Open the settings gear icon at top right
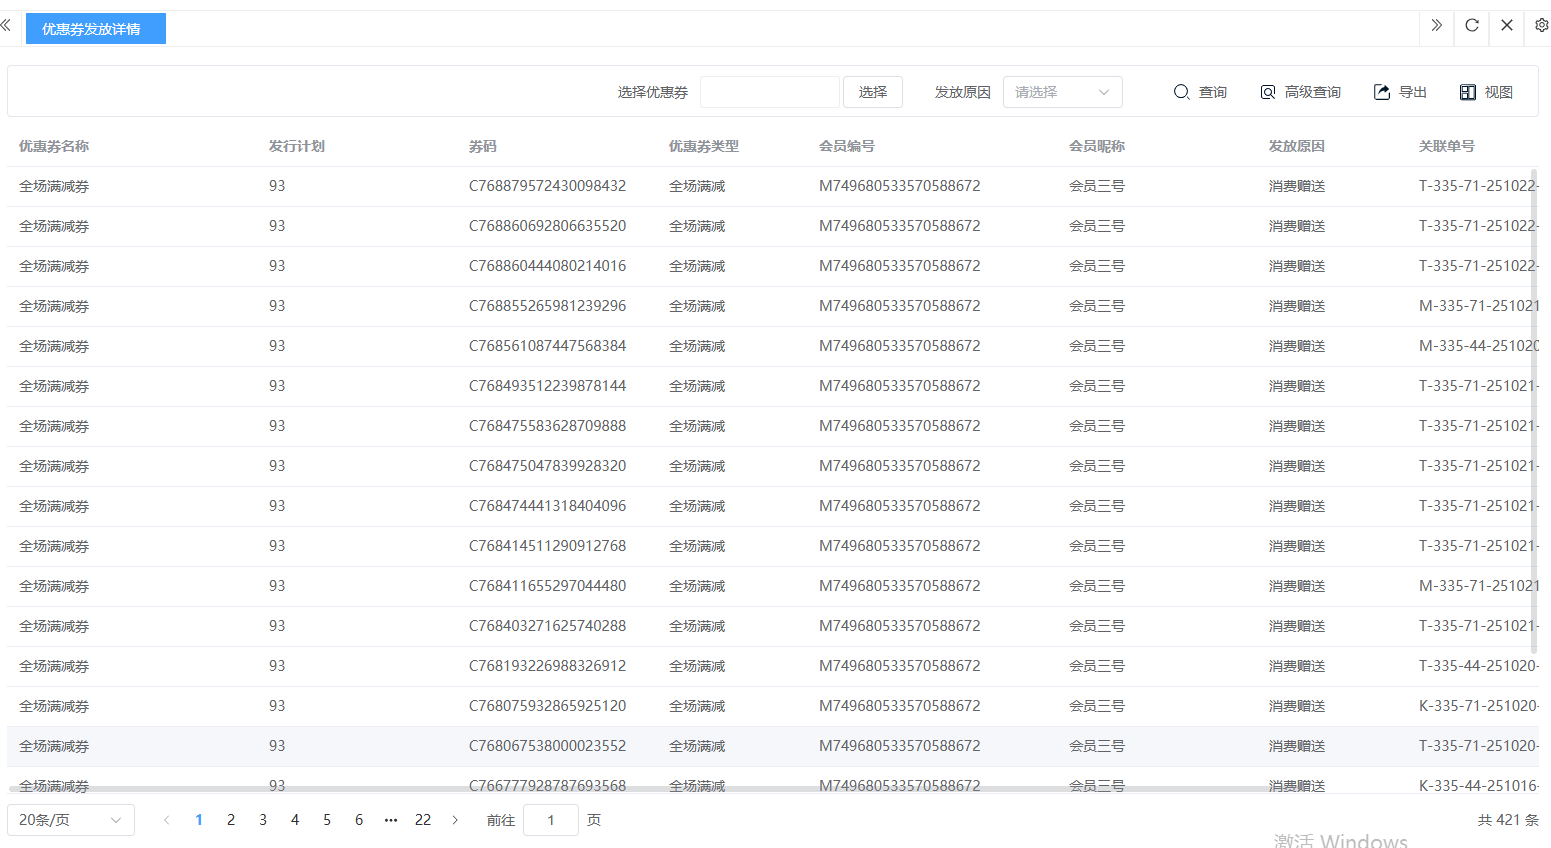 tap(1541, 26)
